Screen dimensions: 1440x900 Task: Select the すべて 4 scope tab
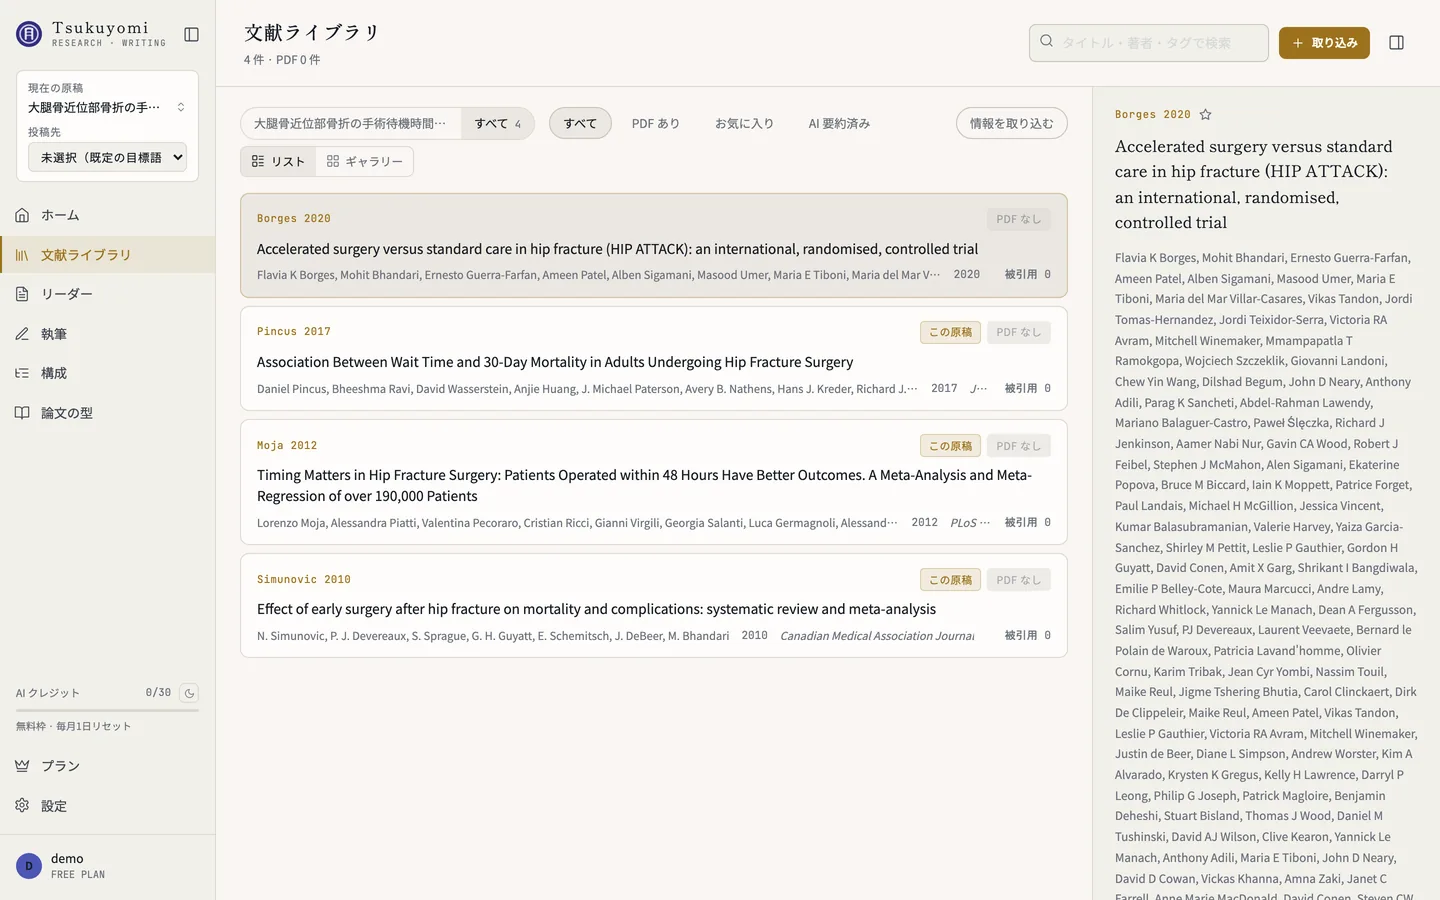498,124
